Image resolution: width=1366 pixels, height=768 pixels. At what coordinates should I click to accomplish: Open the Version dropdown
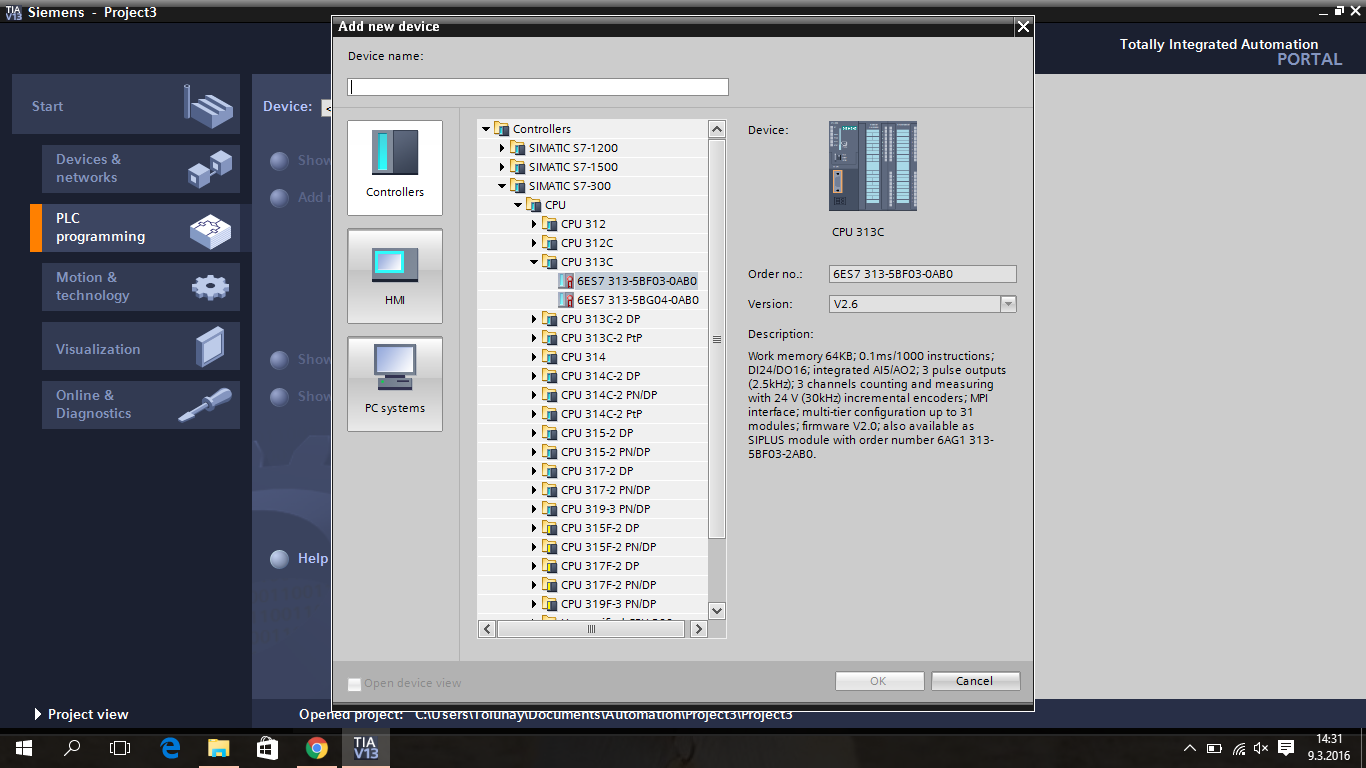pyautogui.click(x=1008, y=304)
